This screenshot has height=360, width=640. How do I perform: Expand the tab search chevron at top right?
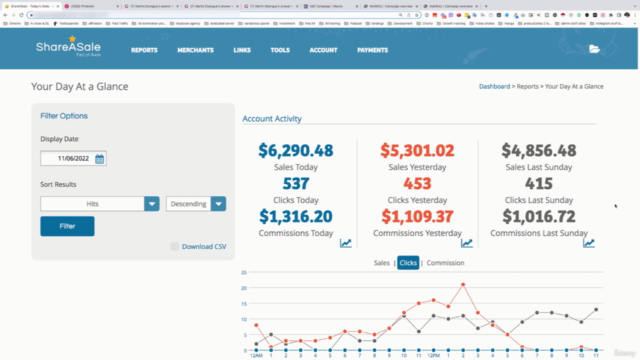tap(635, 6)
